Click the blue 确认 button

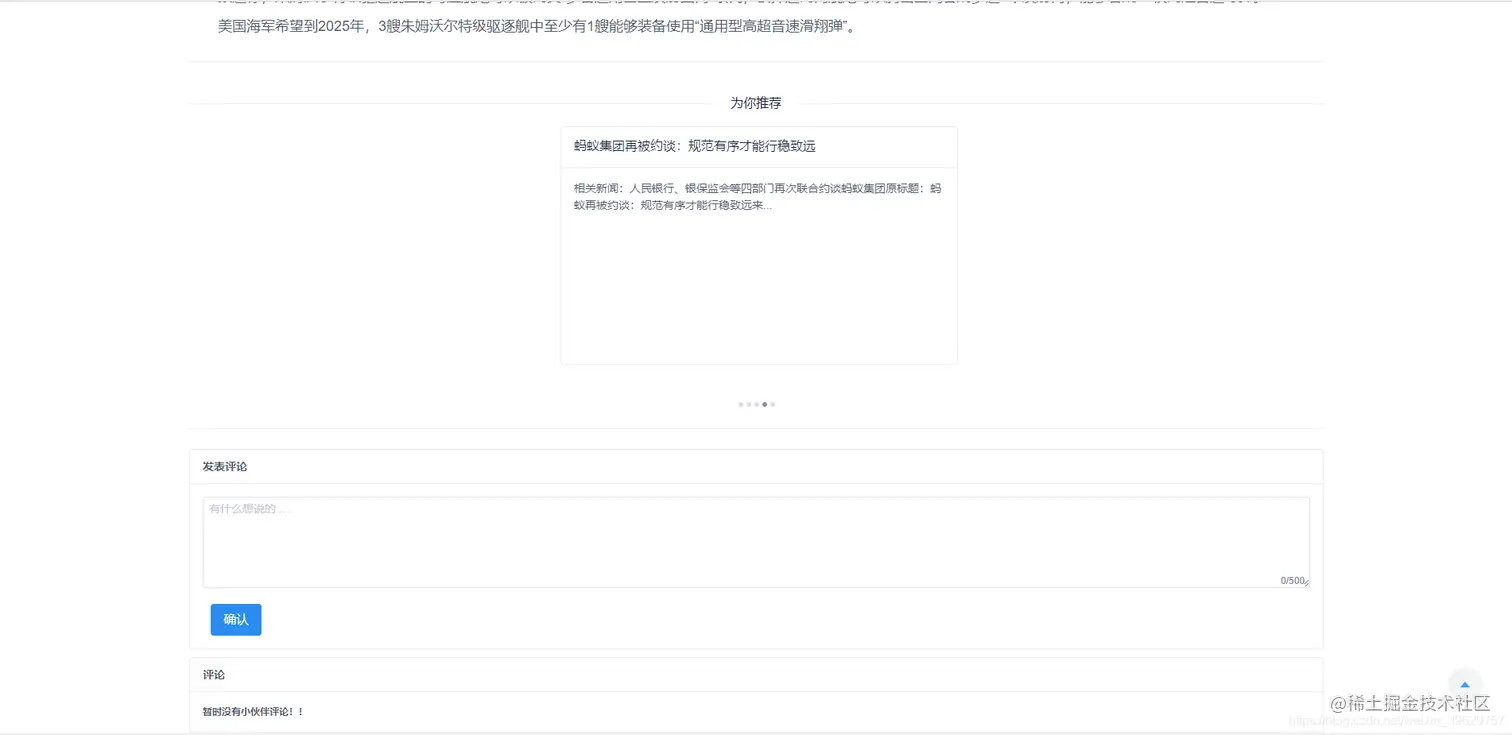[236, 619]
